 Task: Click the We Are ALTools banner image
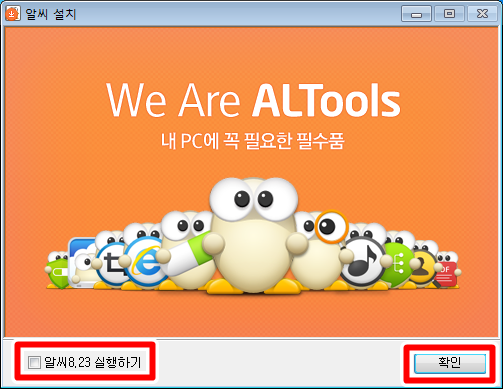(252, 182)
